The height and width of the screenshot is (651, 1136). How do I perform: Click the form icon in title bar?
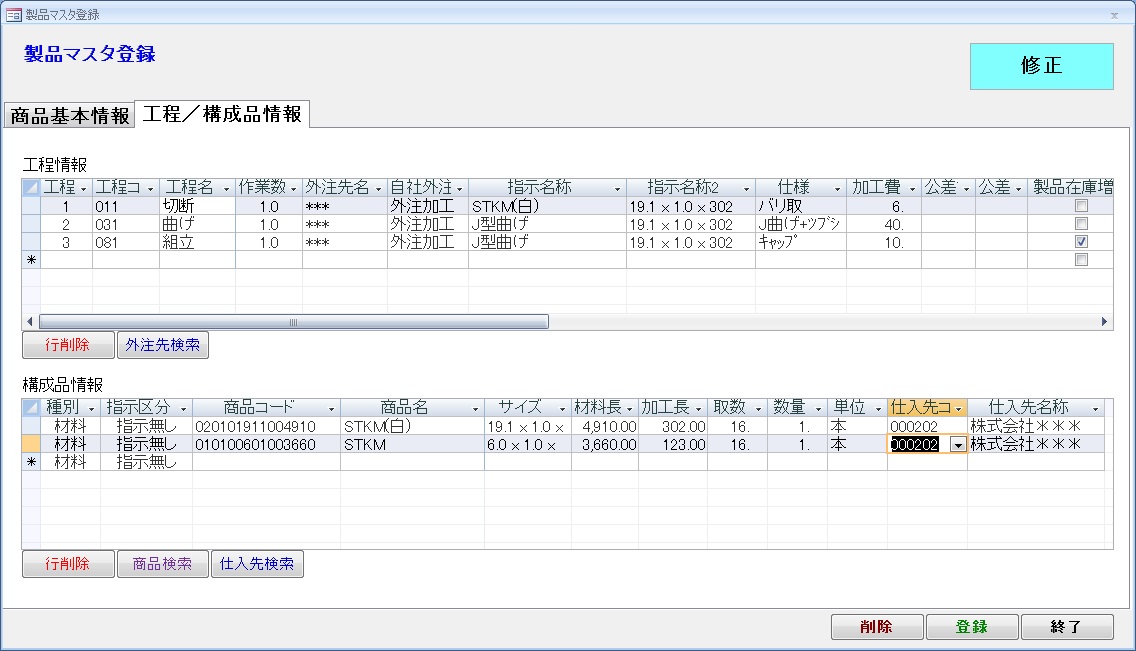coord(14,15)
